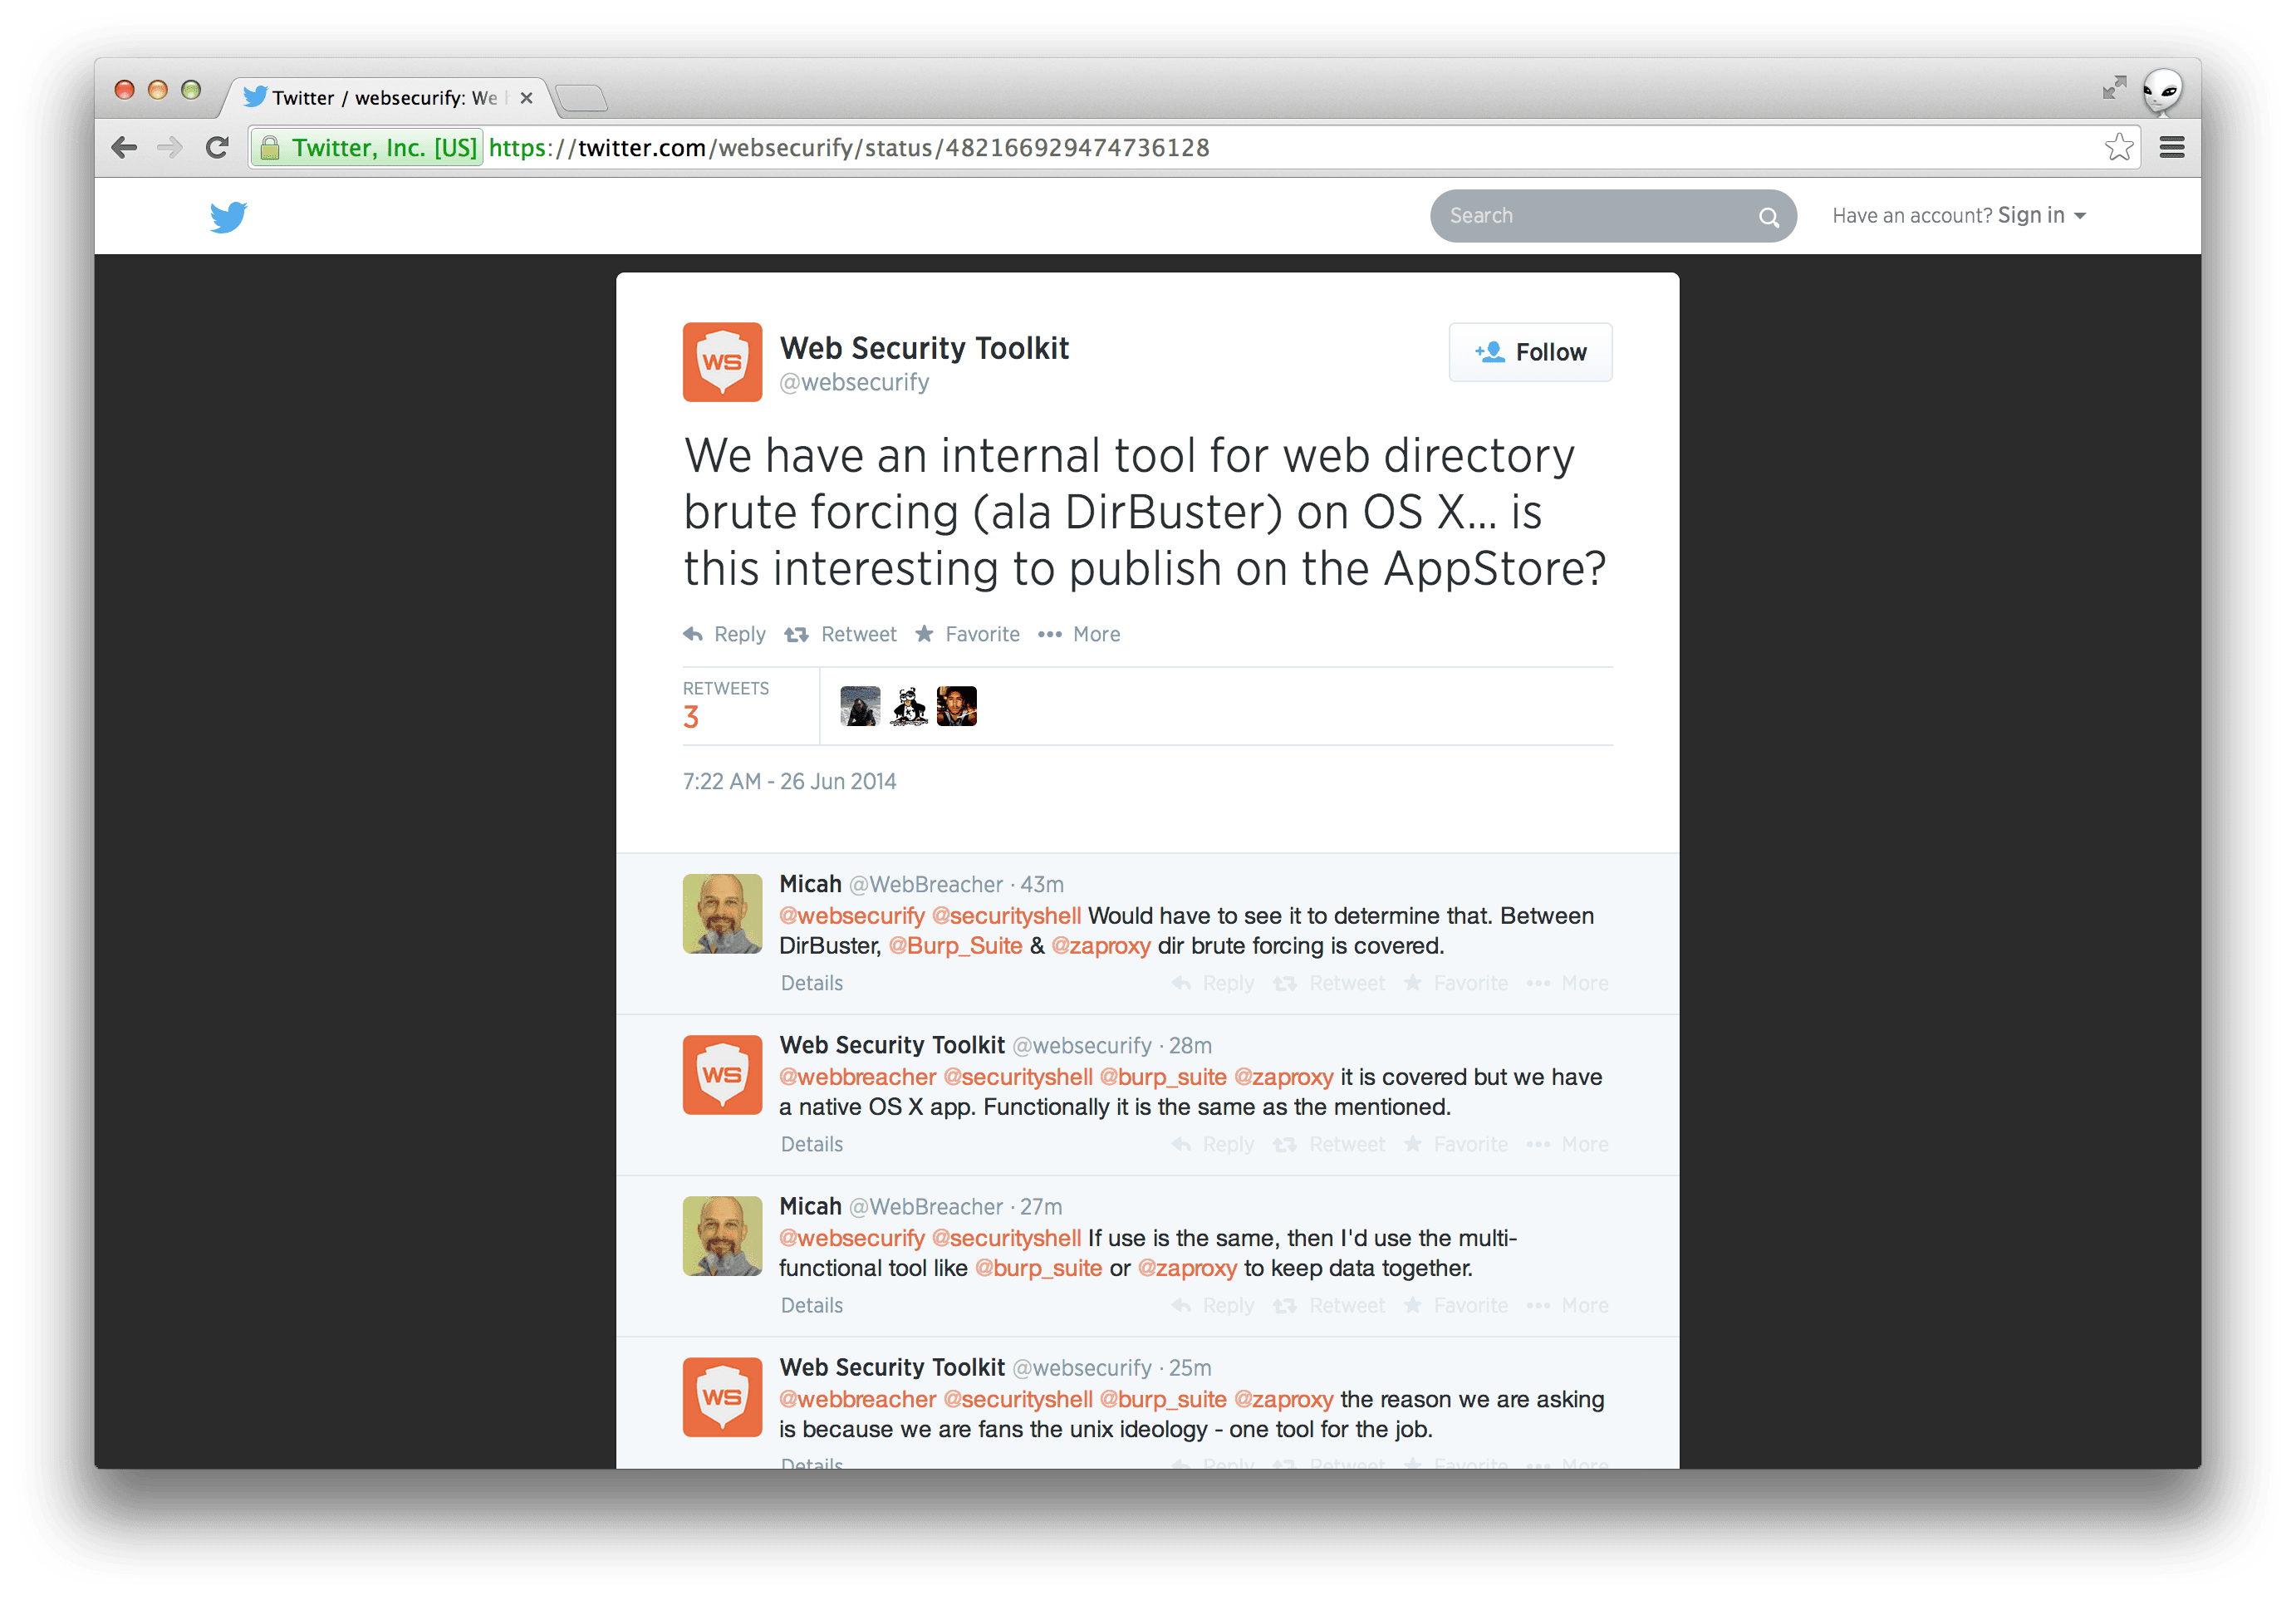The width and height of the screenshot is (2296, 1600).
Task: Open the second retweeter's avatar
Action: (908, 706)
